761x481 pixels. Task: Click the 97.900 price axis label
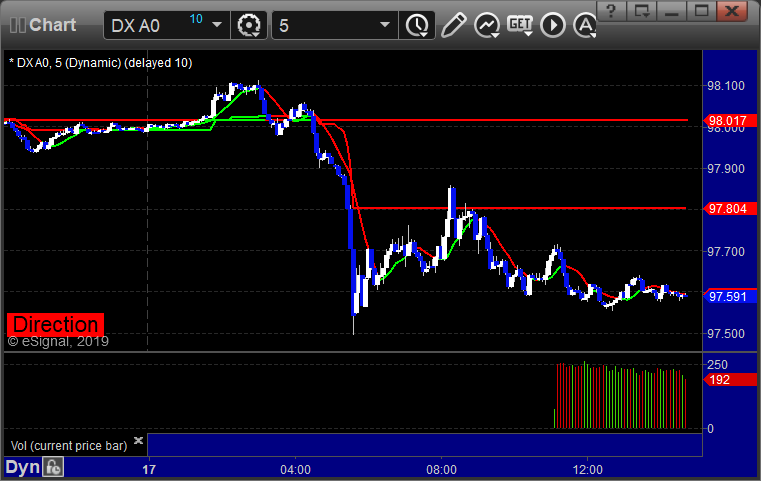(726, 169)
